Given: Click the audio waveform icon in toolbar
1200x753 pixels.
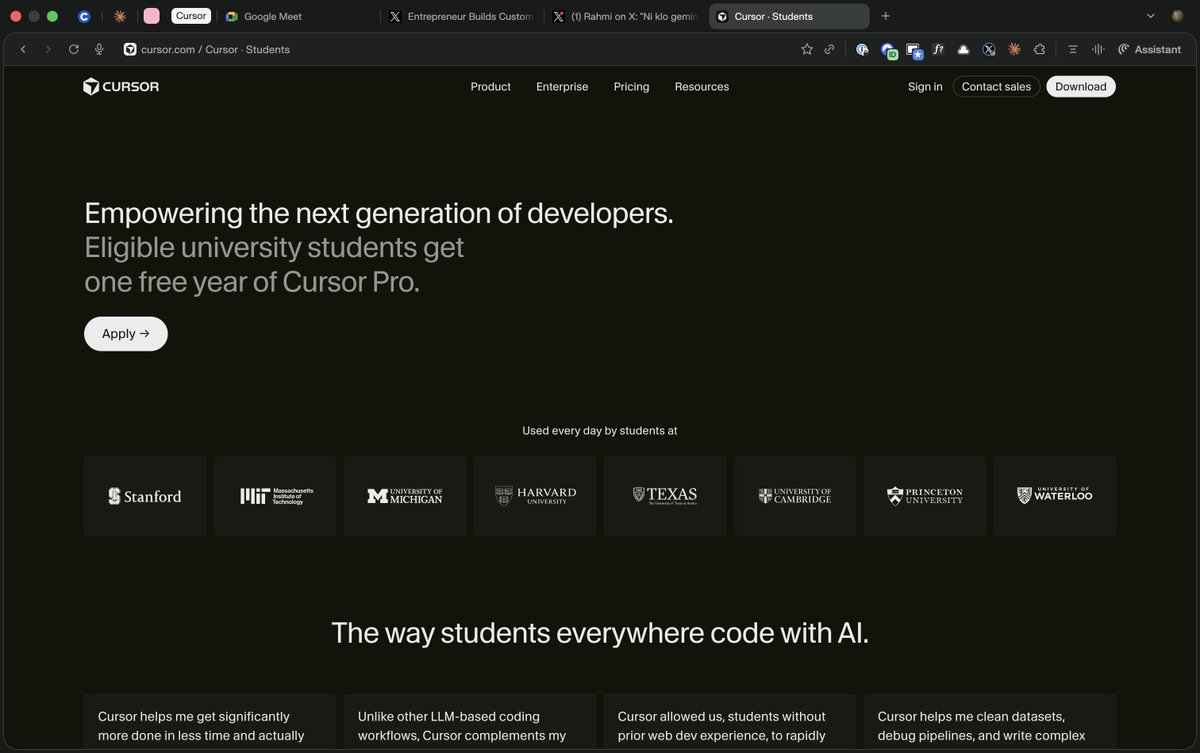Looking at the screenshot, I should tap(1098, 49).
